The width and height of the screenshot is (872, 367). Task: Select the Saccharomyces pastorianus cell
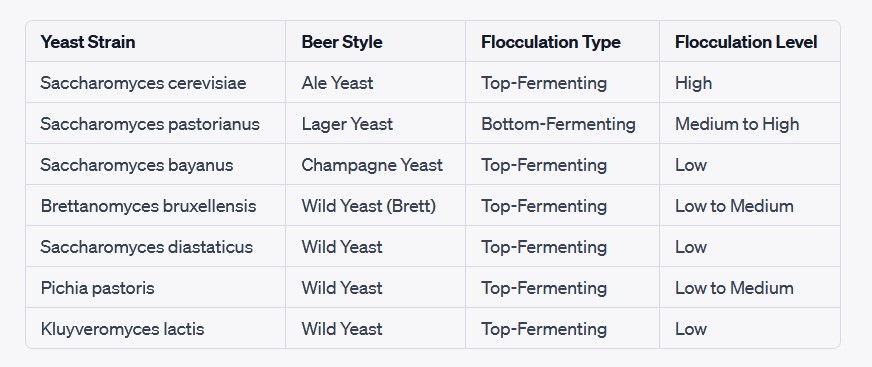(x=156, y=123)
